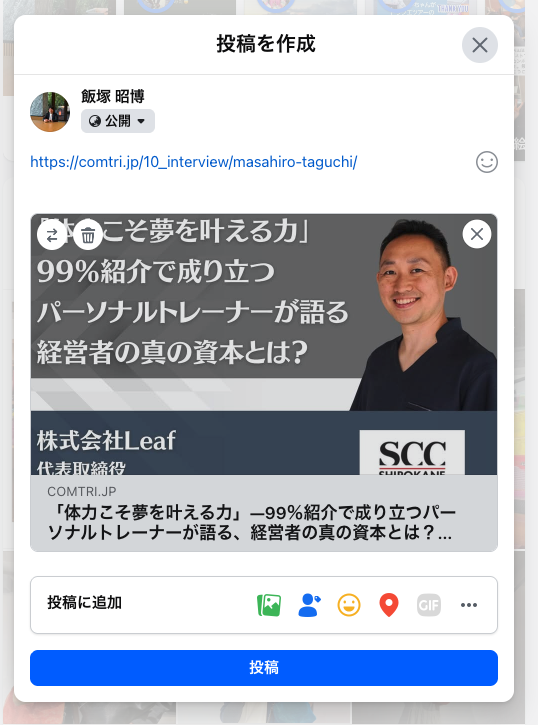The height and width of the screenshot is (725, 538).
Task: Click the photo/video add icon
Action: click(269, 605)
